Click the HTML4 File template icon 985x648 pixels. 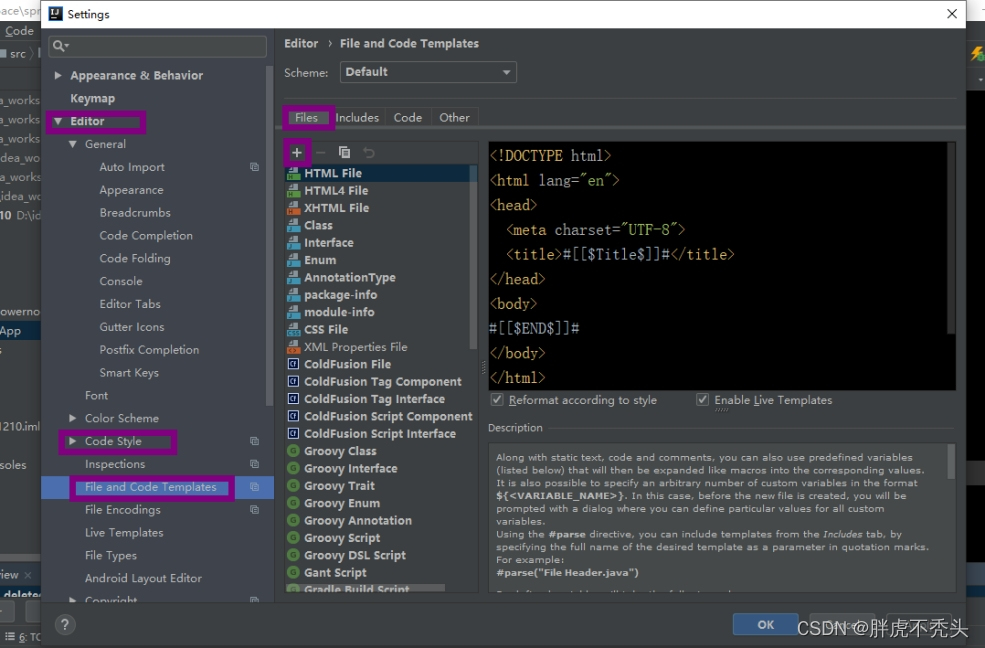point(293,191)
